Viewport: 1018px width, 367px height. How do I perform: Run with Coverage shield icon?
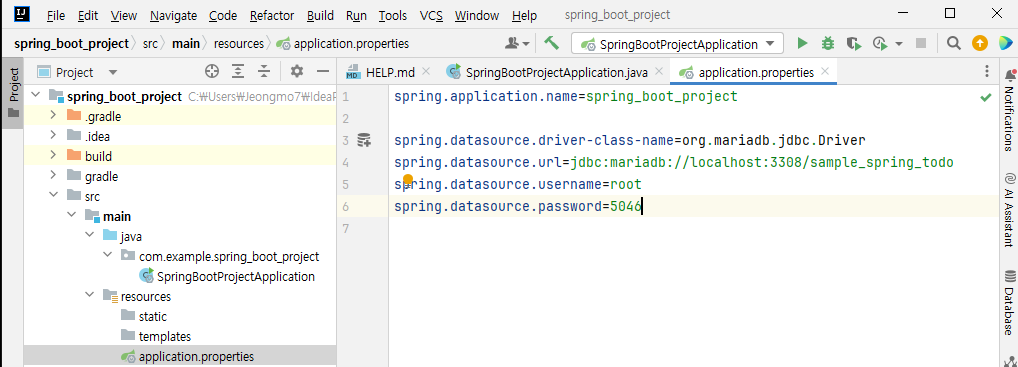[854, 44]
